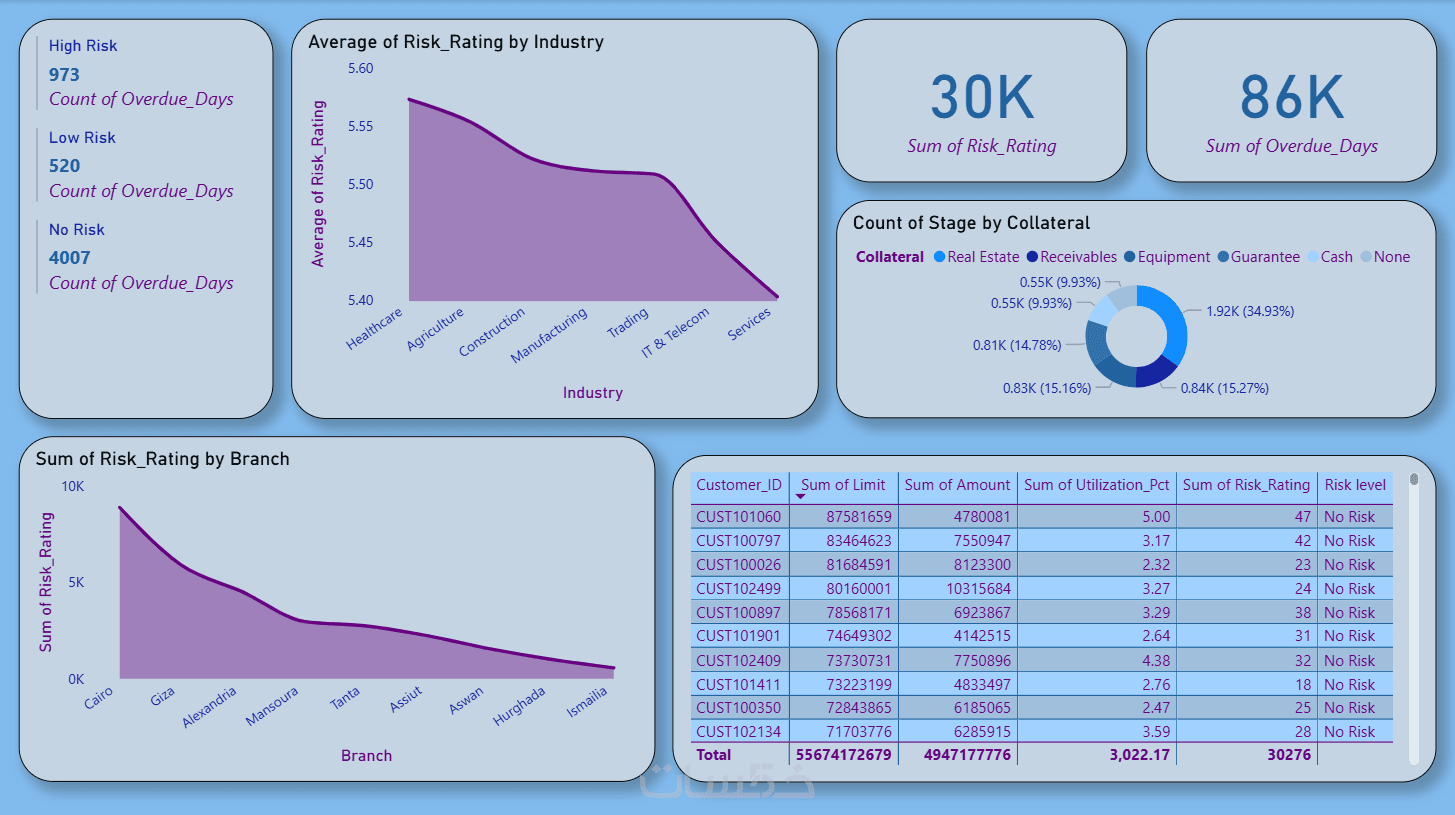Screen dimensions: 1455x815
Task: Click the table vertical scrollbar thumb
Action: 1414,479
